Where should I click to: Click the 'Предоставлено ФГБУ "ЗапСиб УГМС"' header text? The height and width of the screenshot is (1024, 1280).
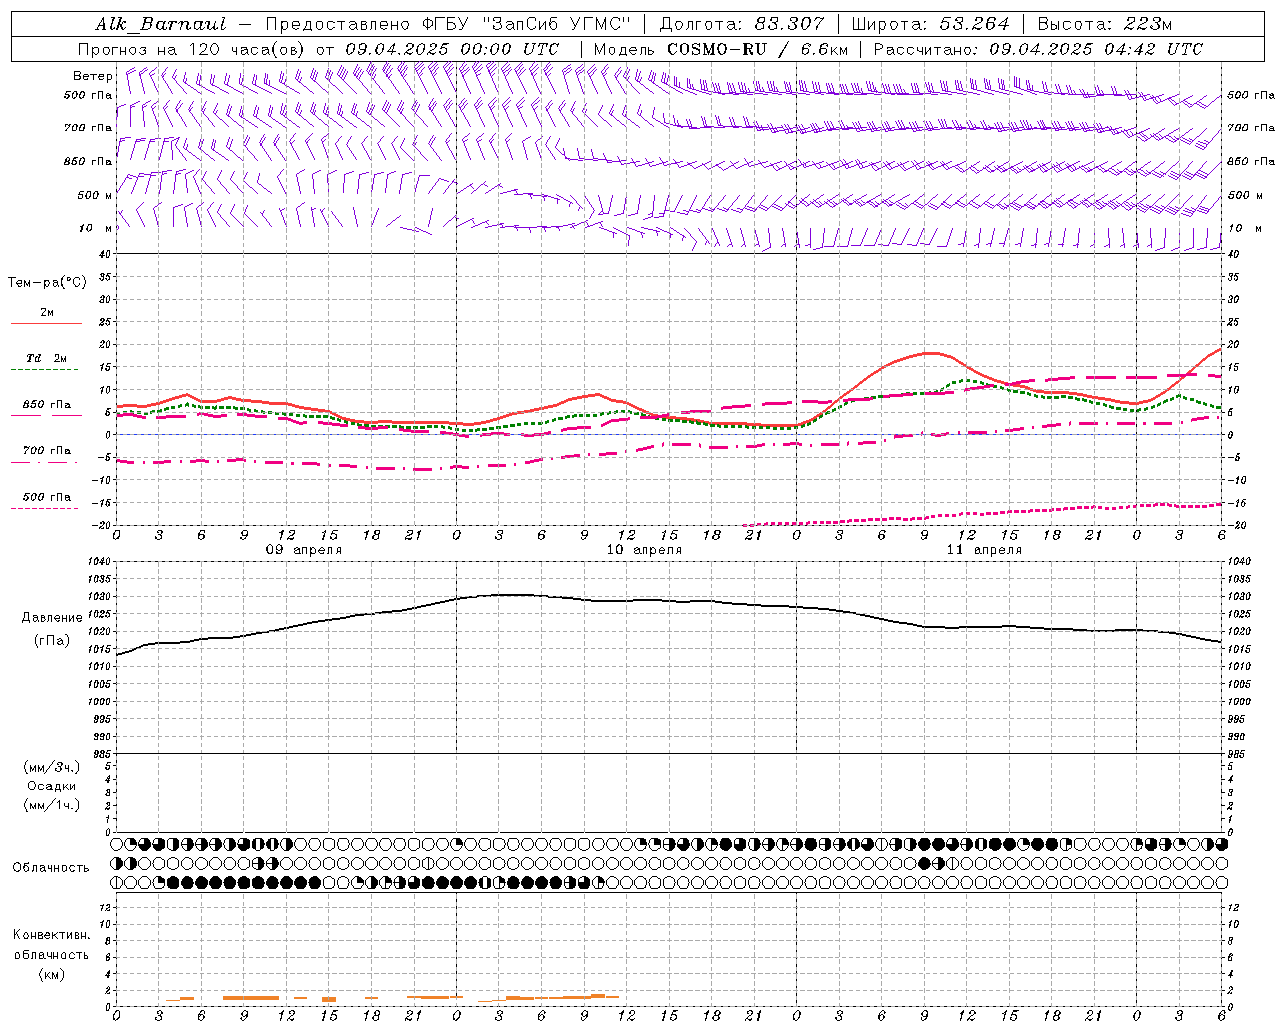(448, 24)
